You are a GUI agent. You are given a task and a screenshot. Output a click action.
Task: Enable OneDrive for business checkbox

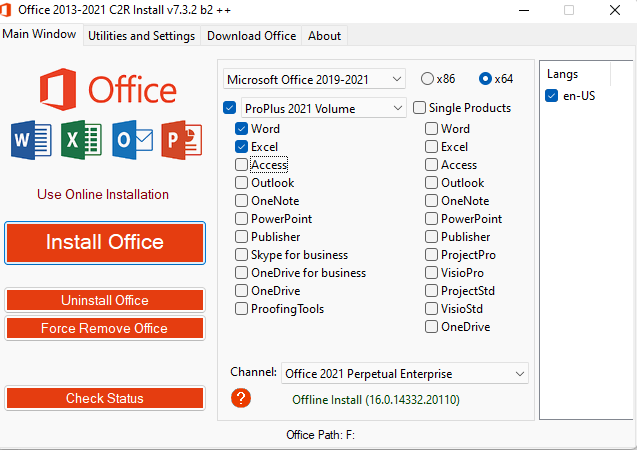[x=241, y=273]
